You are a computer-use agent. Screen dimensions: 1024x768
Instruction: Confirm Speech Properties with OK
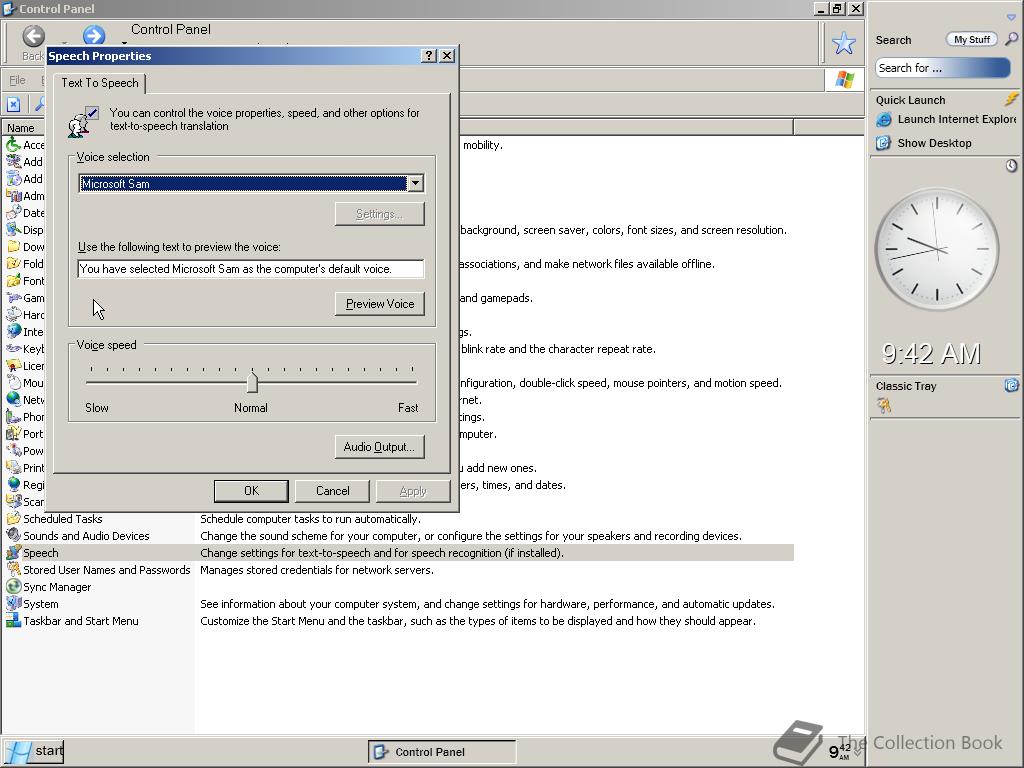(251, 490)
